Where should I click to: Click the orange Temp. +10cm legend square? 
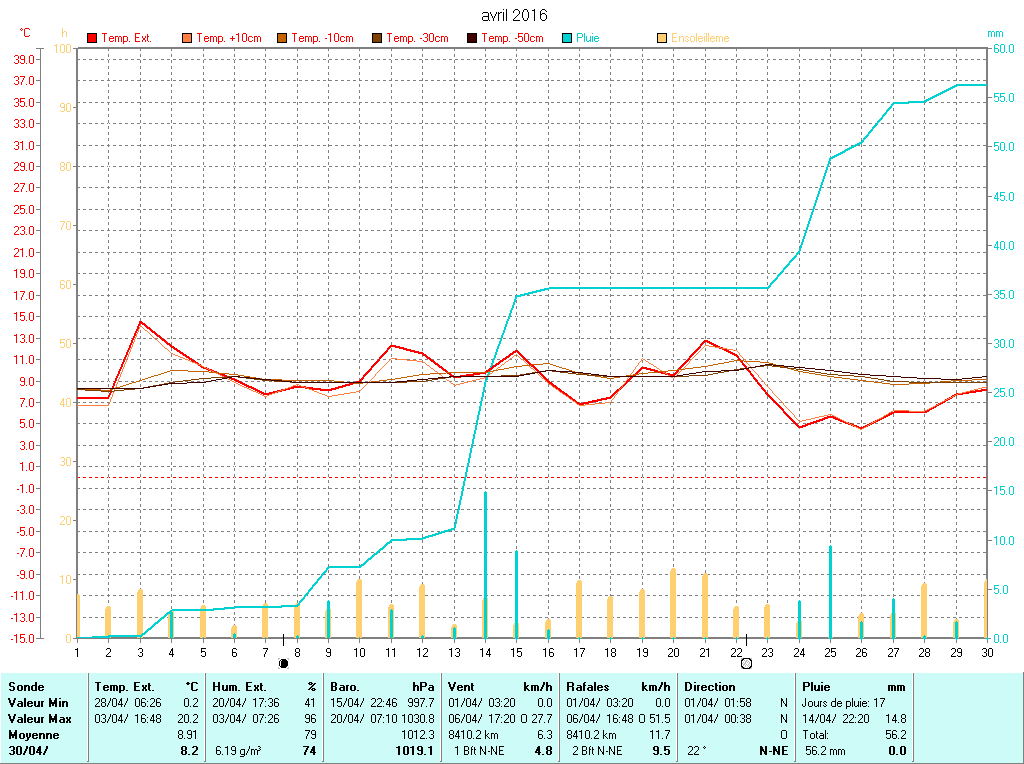pos(187,38)
